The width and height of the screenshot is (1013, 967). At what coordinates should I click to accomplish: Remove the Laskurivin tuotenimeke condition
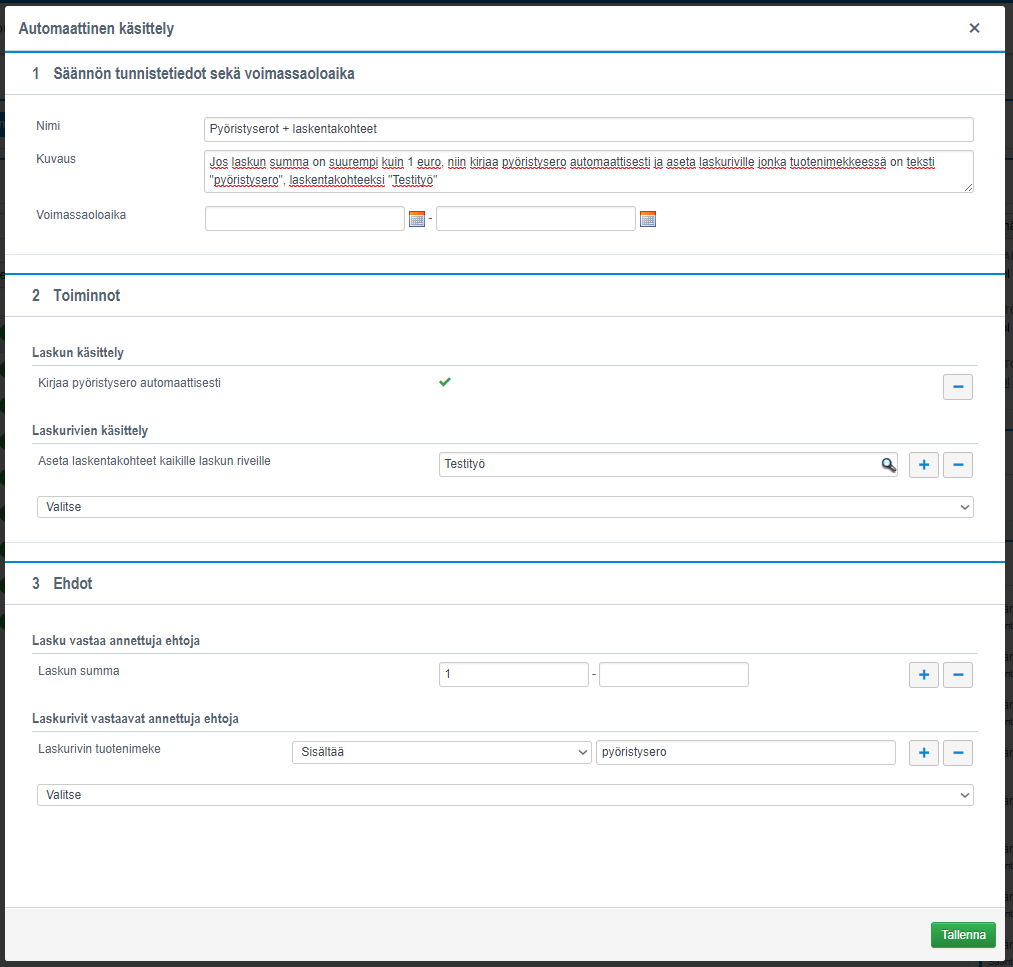(x=958, y=753)
